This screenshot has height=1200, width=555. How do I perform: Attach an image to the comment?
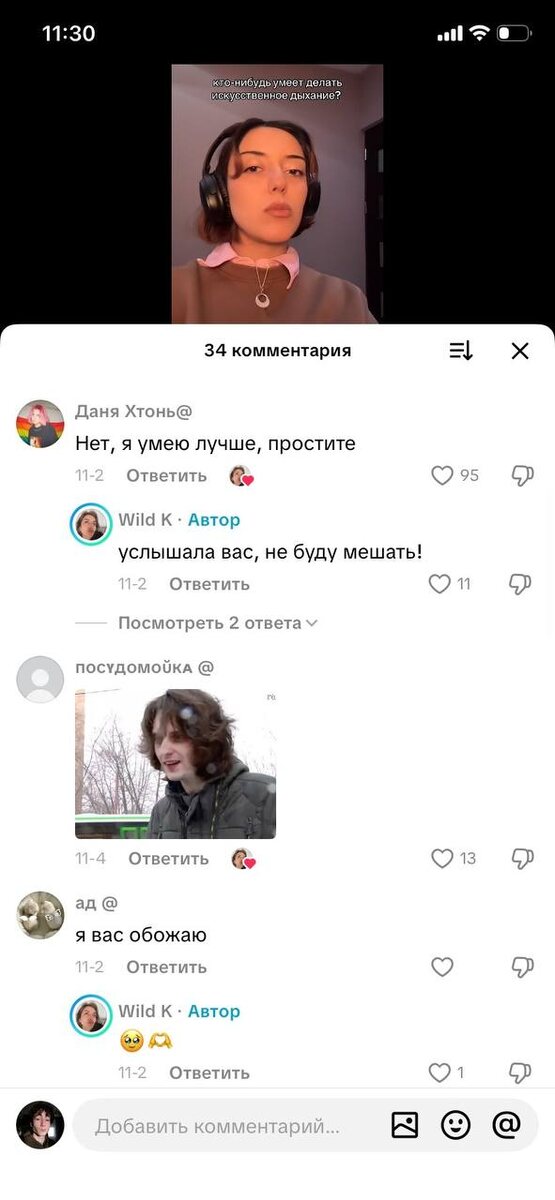pyautogui.click(x=405, y=1126)
